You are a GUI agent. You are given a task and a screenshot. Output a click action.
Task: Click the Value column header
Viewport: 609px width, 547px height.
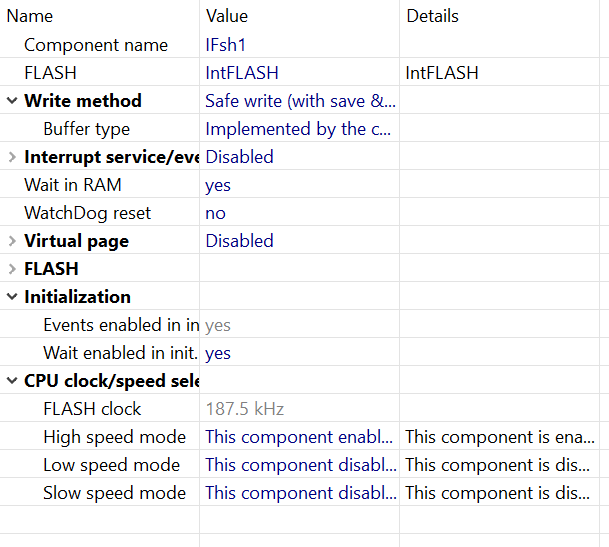(227, 16)
